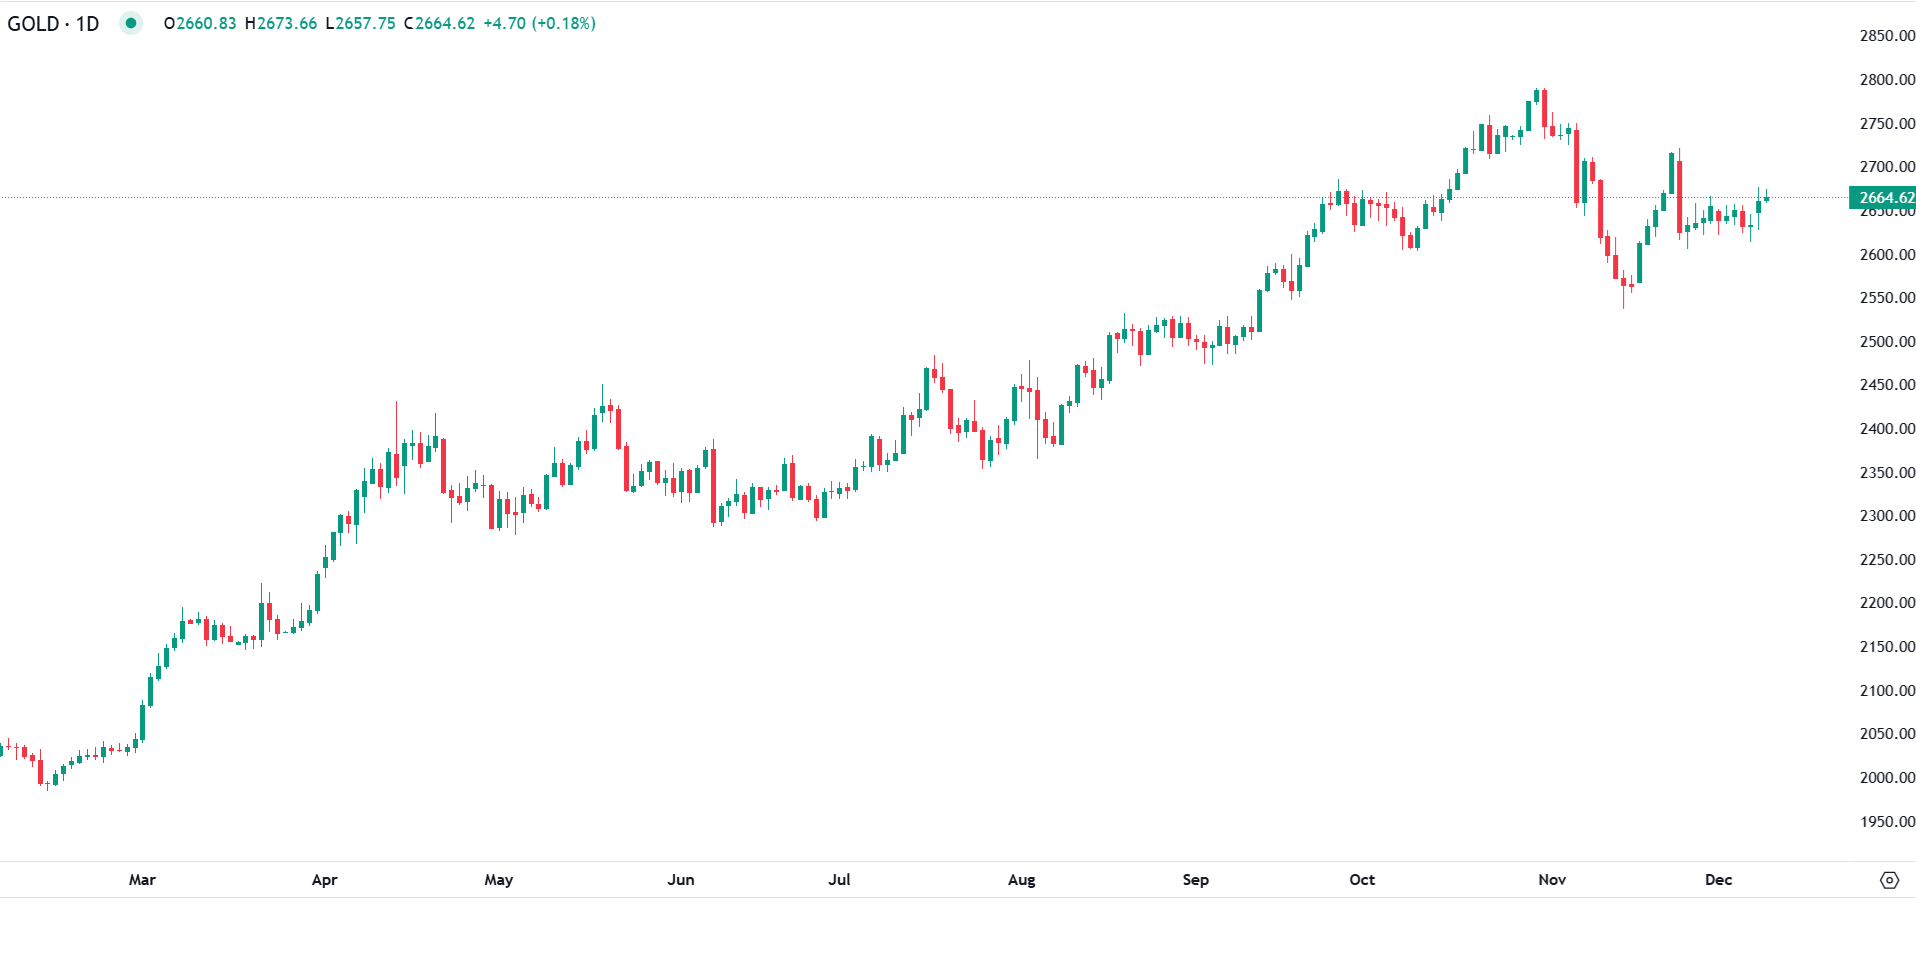Click the 2500.00 price scale label
The image size is (1916, 962).
tap(1887, 342)
